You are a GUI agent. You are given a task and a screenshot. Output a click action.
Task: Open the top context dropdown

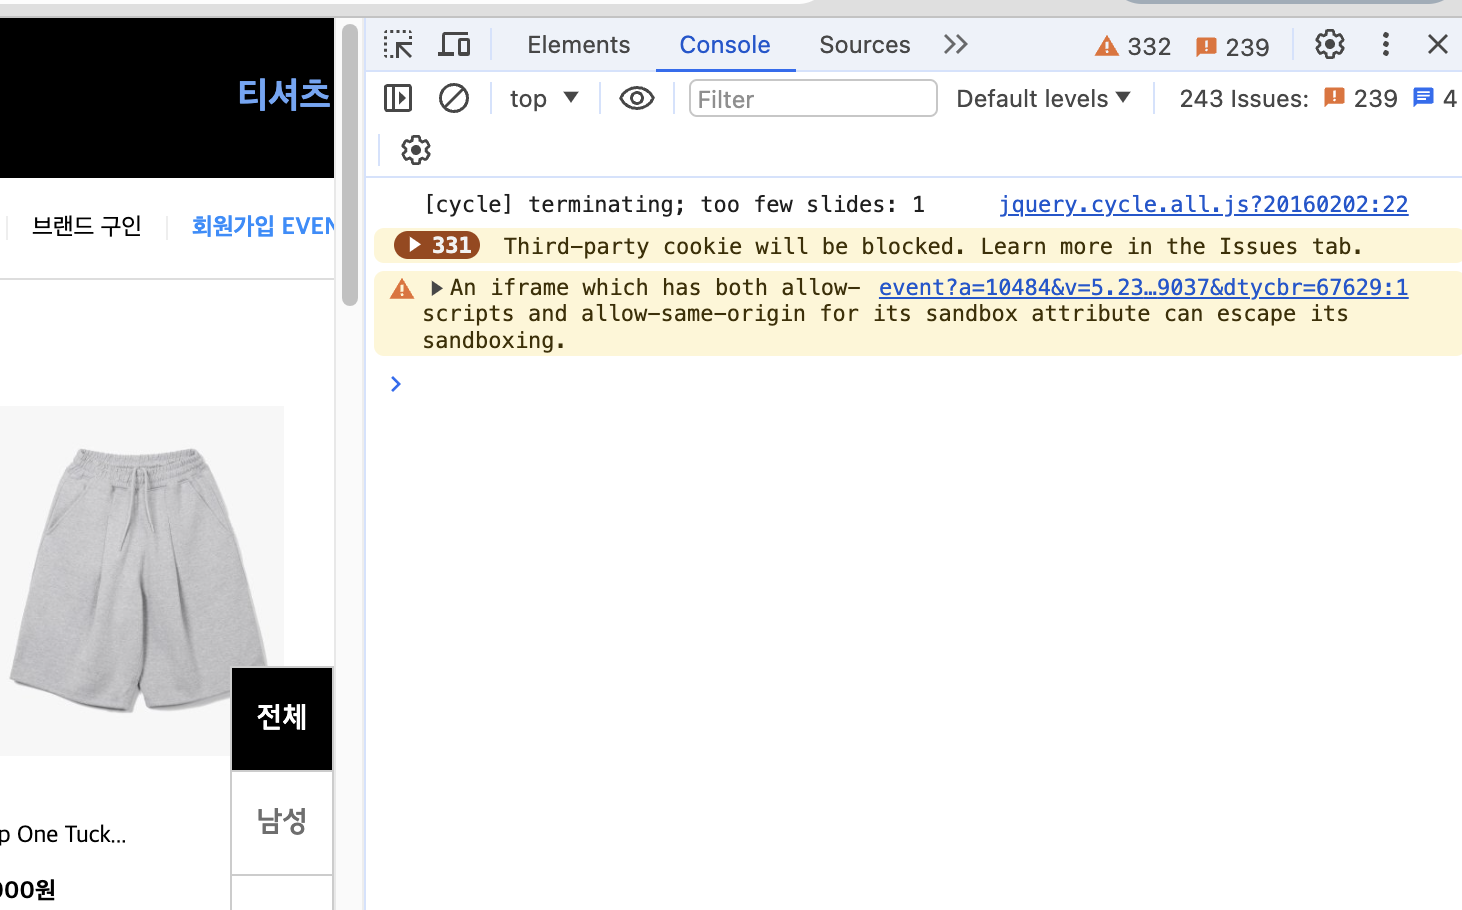tap(544, 98)
